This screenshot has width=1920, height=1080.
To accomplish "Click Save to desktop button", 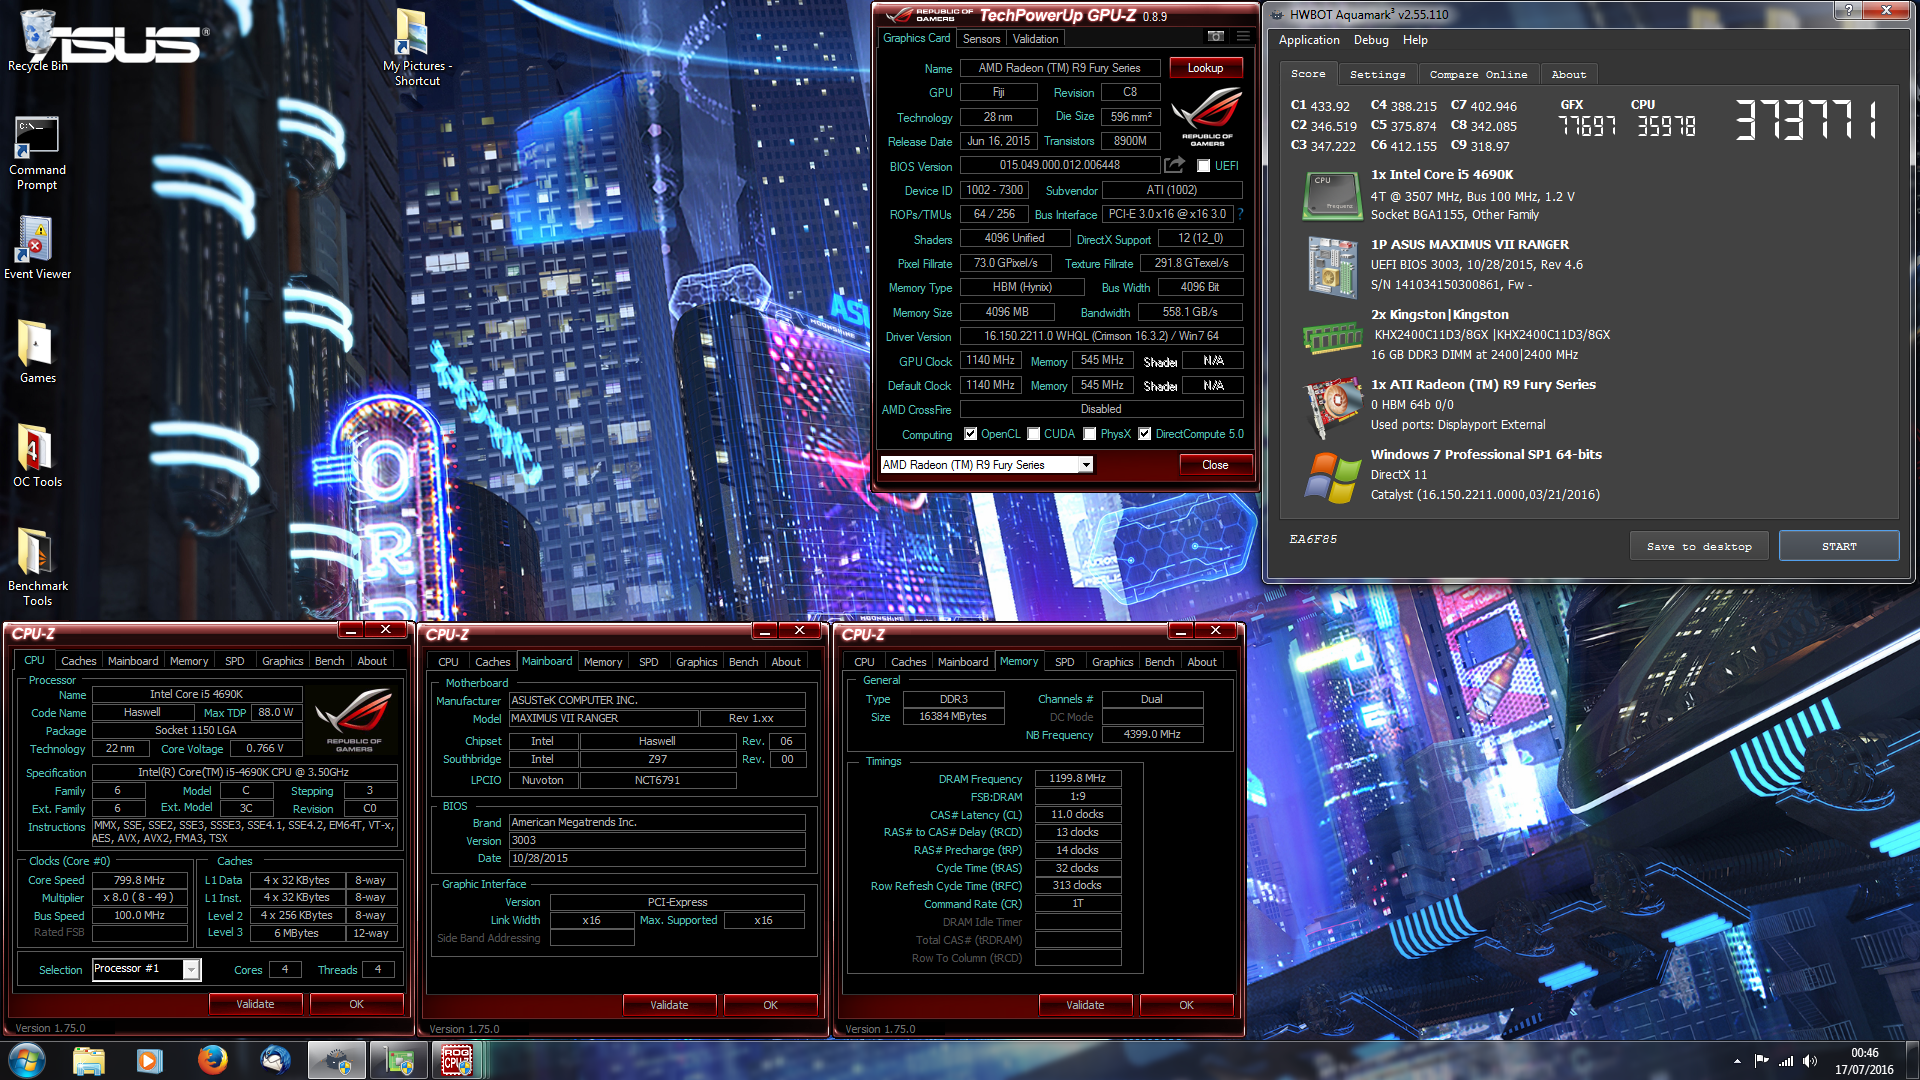I will 1699,547.
